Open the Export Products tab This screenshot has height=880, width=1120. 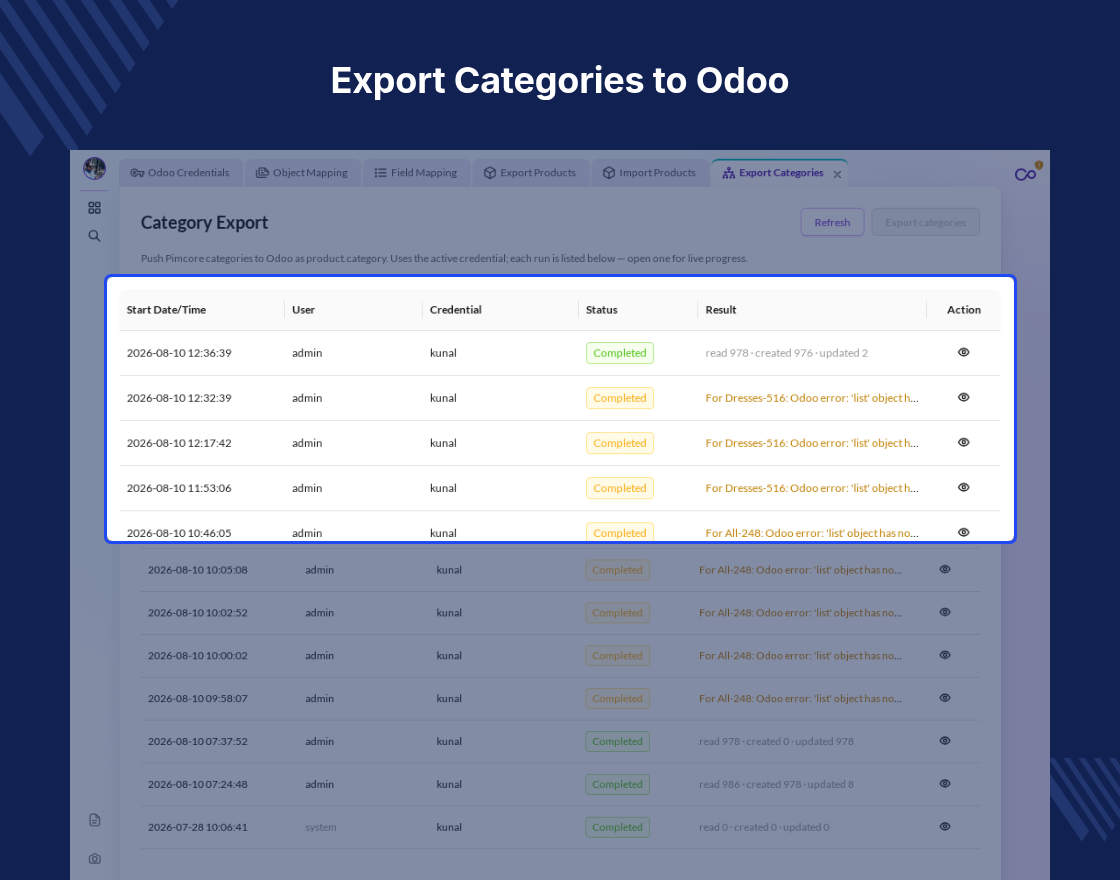(530, 173)
